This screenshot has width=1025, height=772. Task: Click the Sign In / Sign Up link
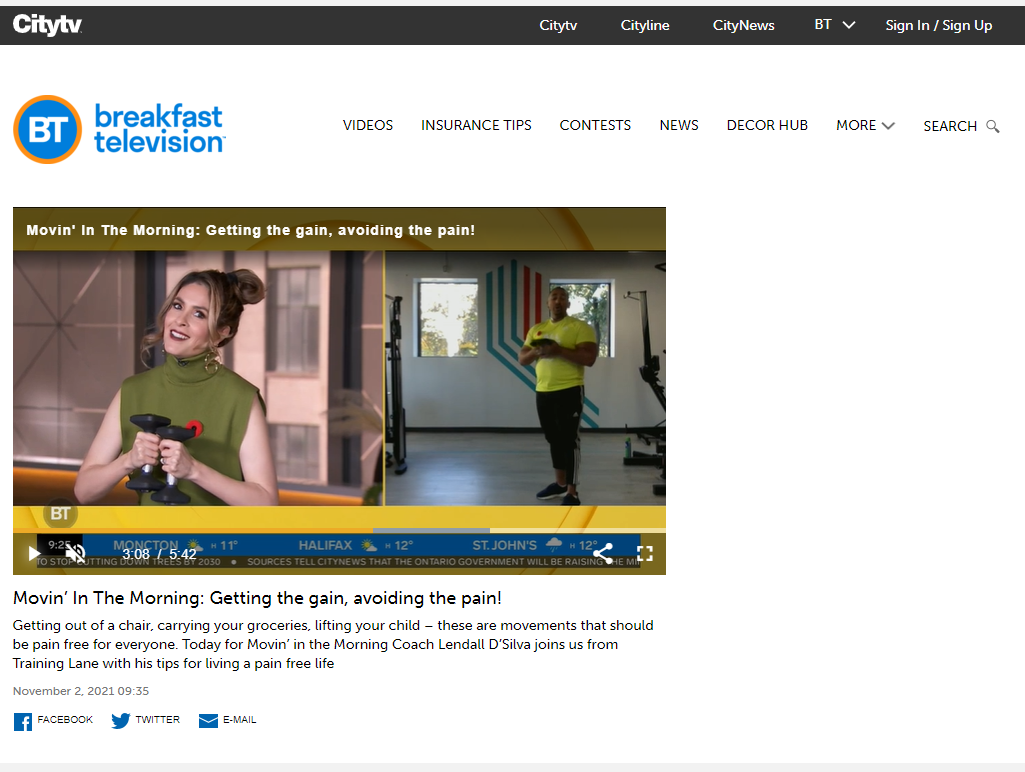pos(938,25)
